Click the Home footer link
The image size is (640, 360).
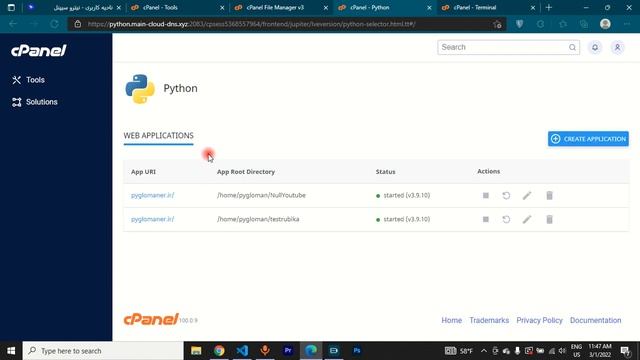click(x=451, y=320)
